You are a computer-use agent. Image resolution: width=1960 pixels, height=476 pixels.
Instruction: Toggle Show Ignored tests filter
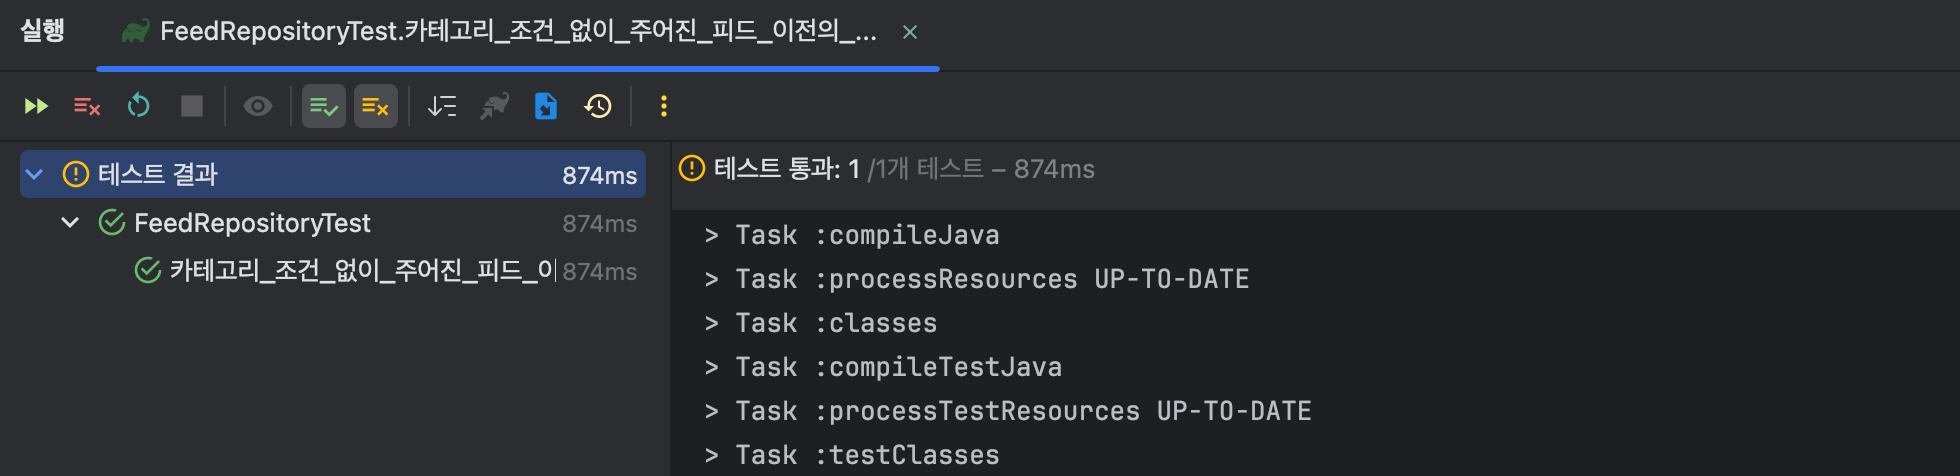click(x=376, y=106)
